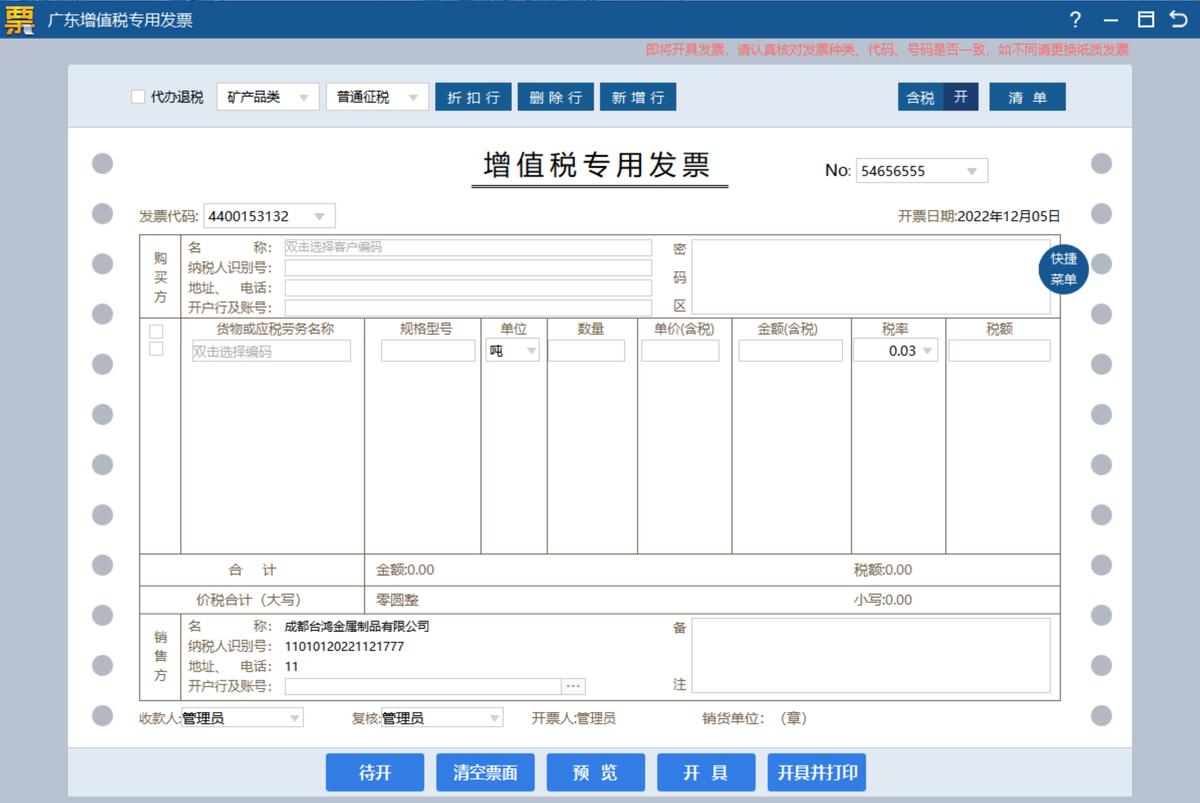1200x803 pixels.
Task: Toggle the 含税 开 switch
Action: pos(937,97)
